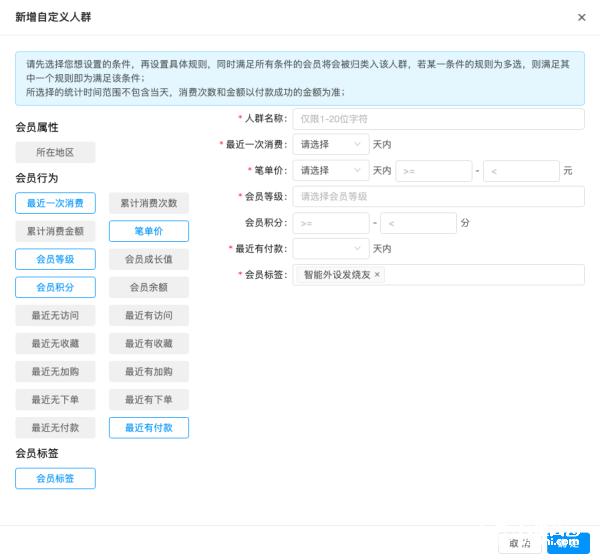Enable the 最近有加购 condition
This screenshot has height=560, width=600.
click(x=148, y=372)
